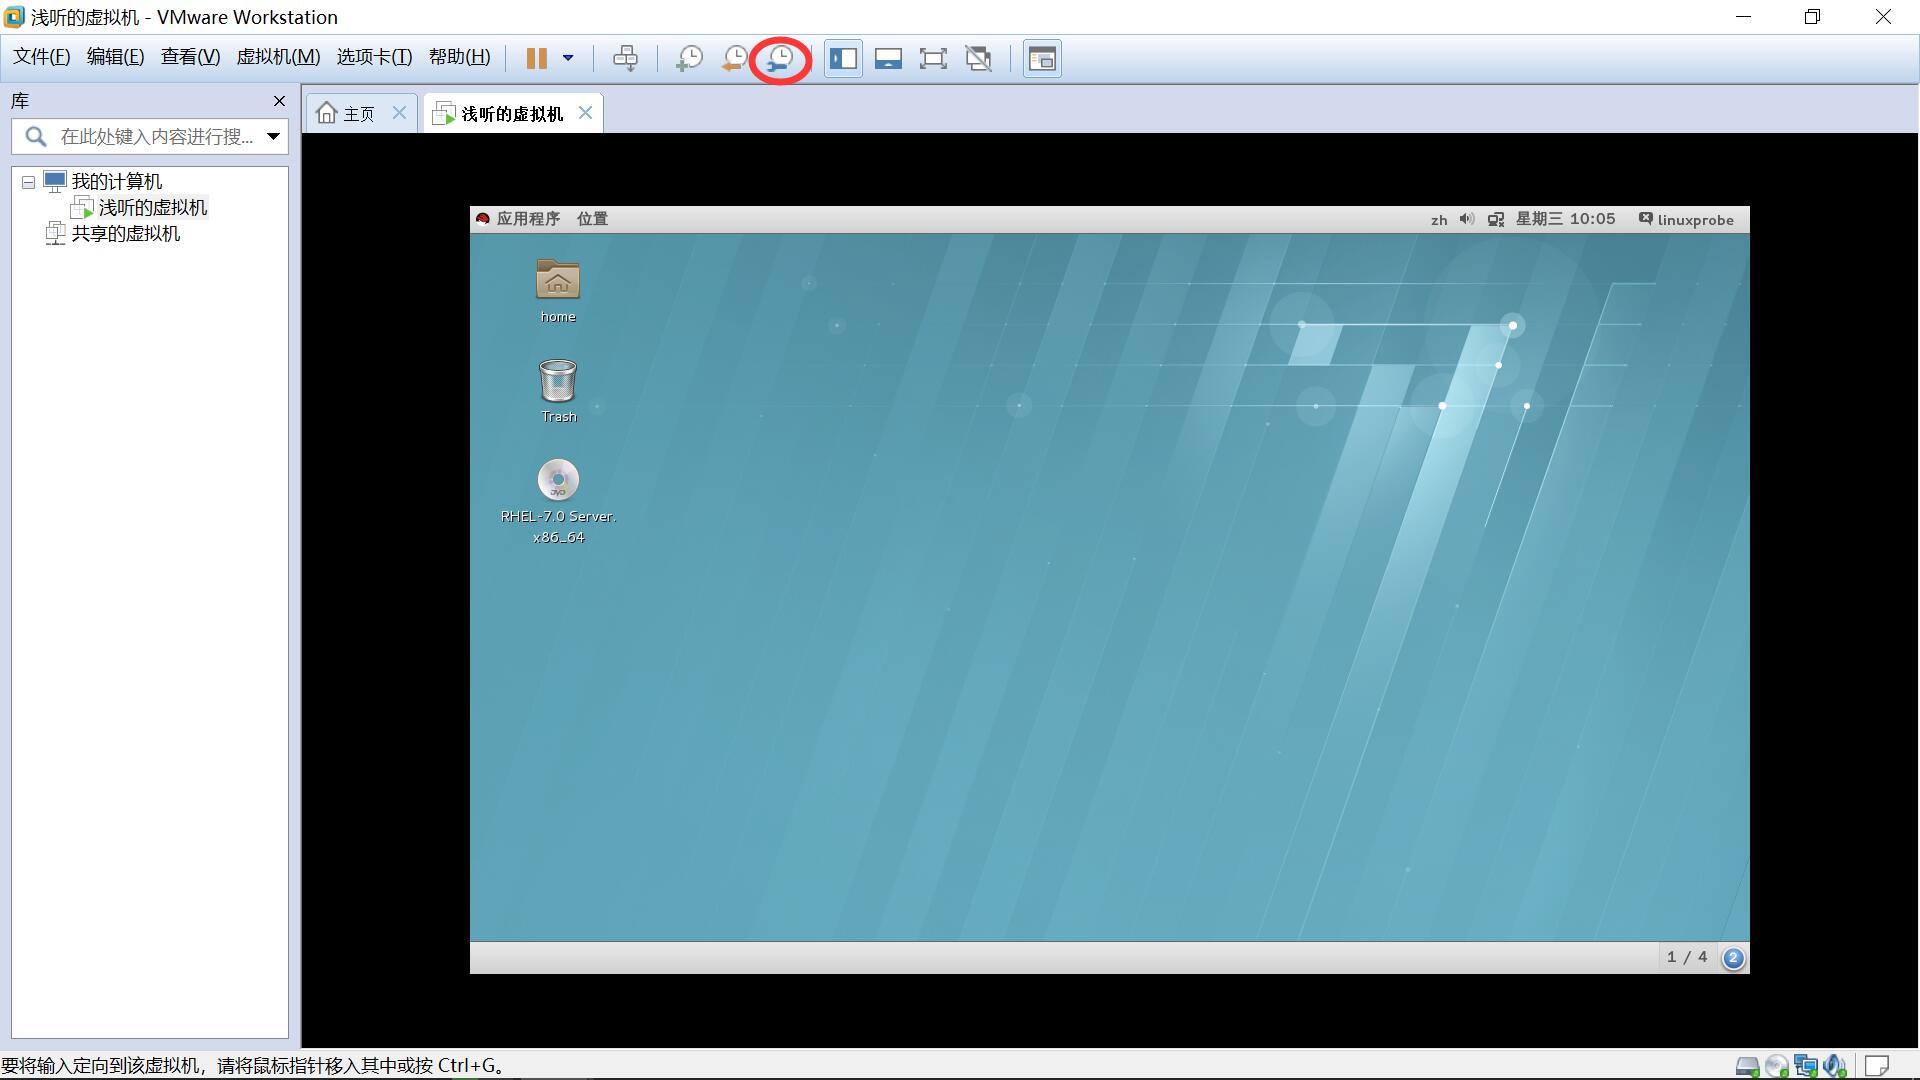Click the library search input field
1920x1080 pixels.
[x=155, y=136]
